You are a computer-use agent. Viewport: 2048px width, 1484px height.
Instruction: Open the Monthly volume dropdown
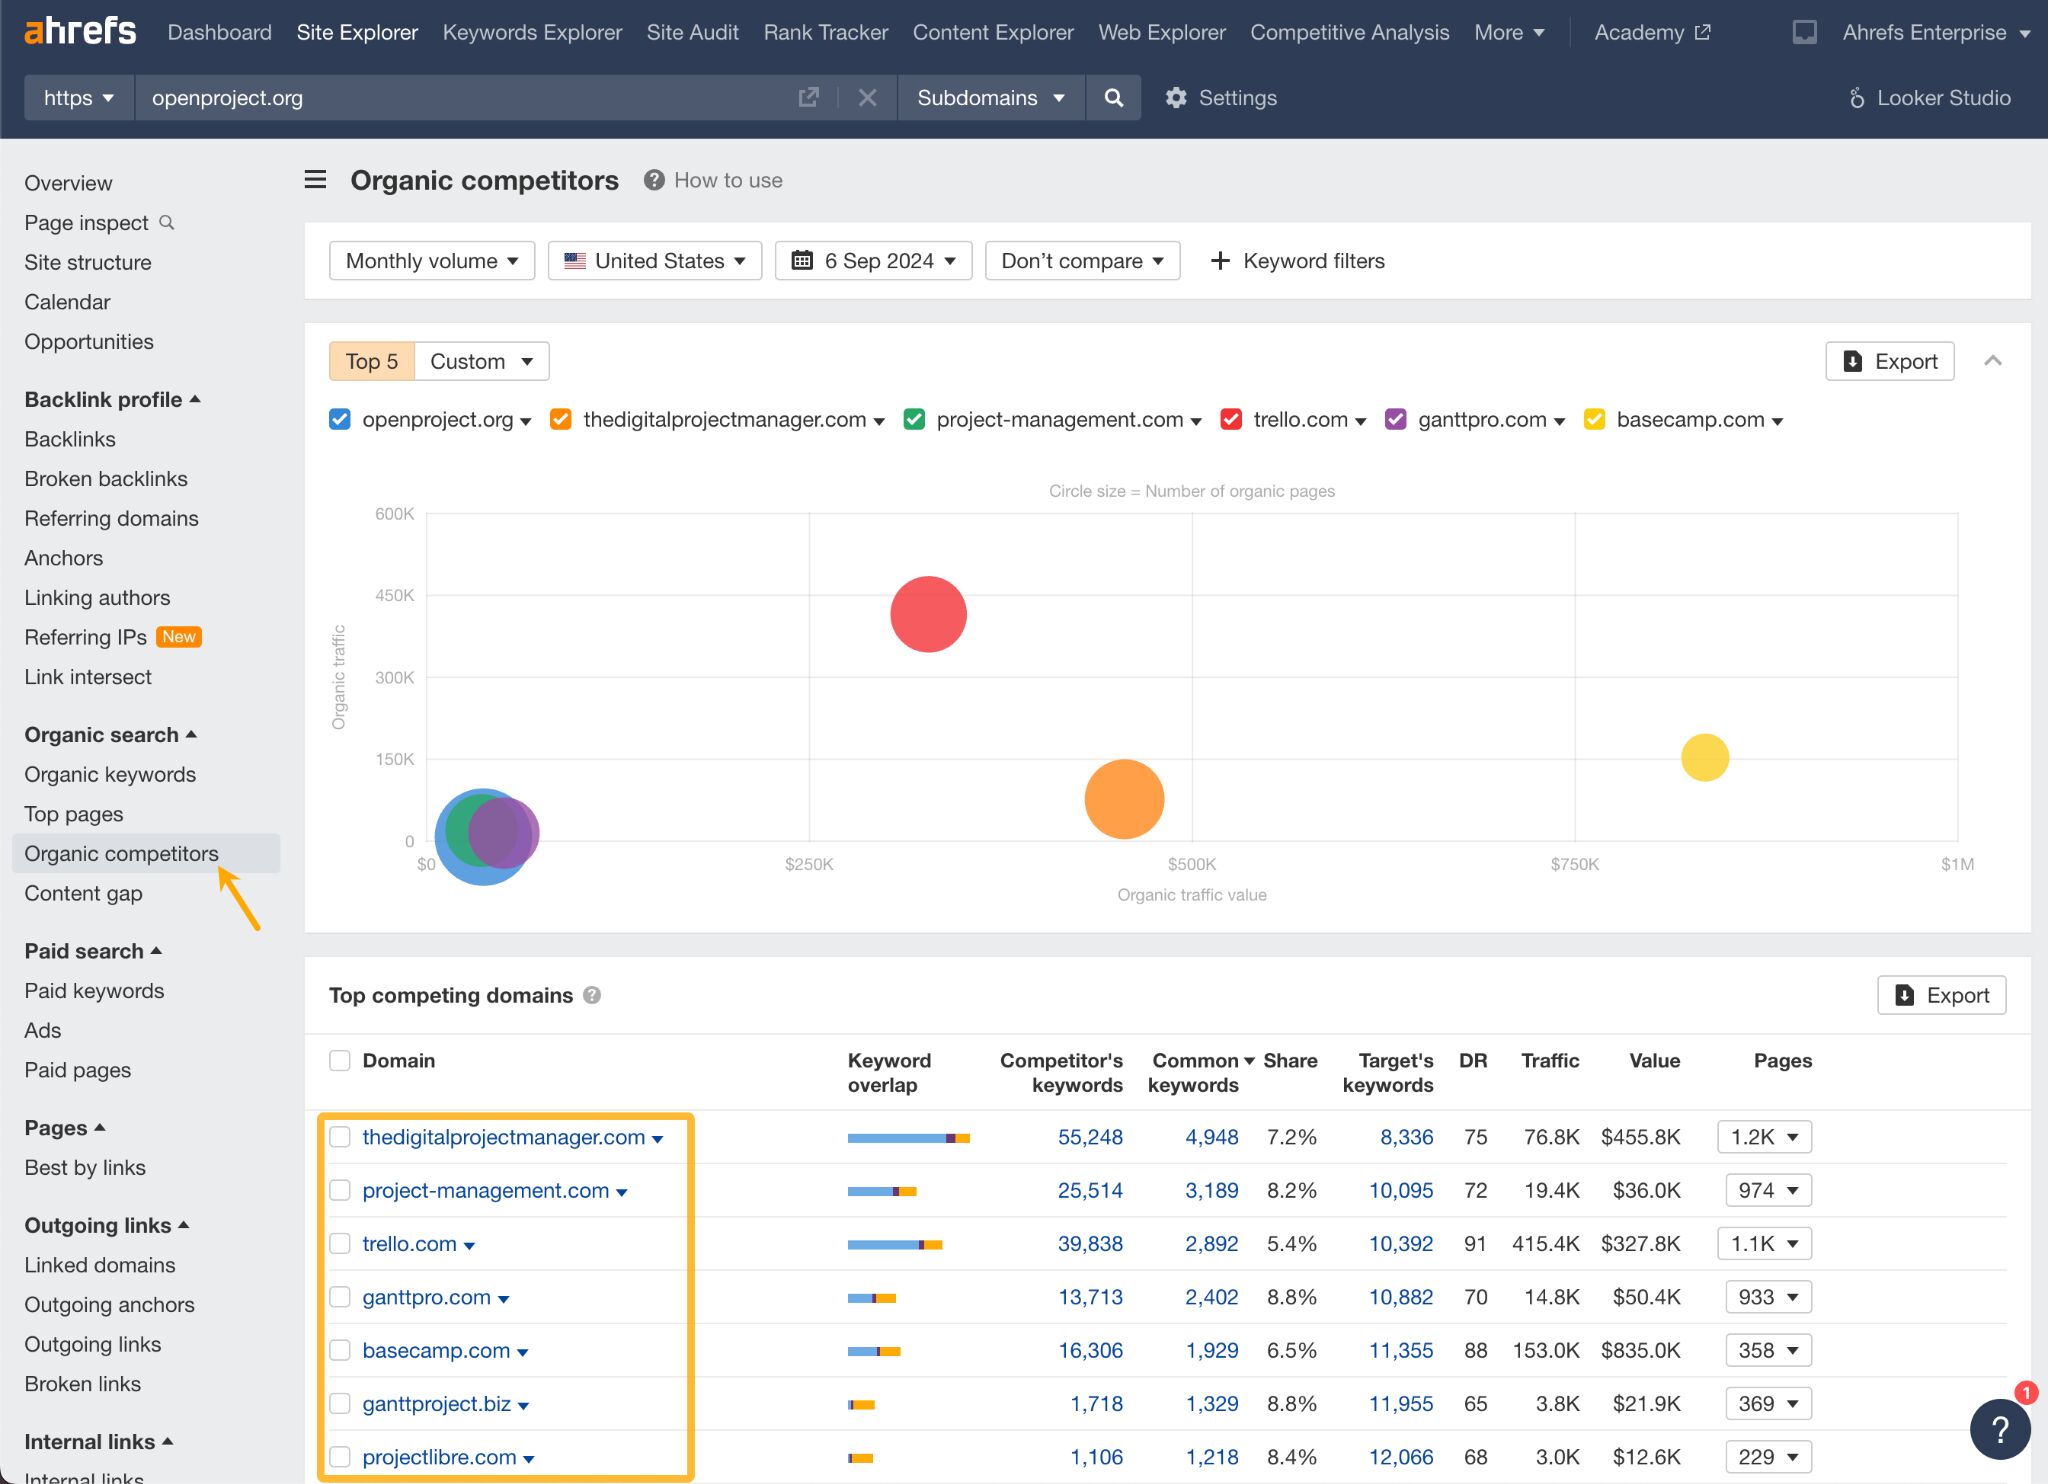point(431,260)
